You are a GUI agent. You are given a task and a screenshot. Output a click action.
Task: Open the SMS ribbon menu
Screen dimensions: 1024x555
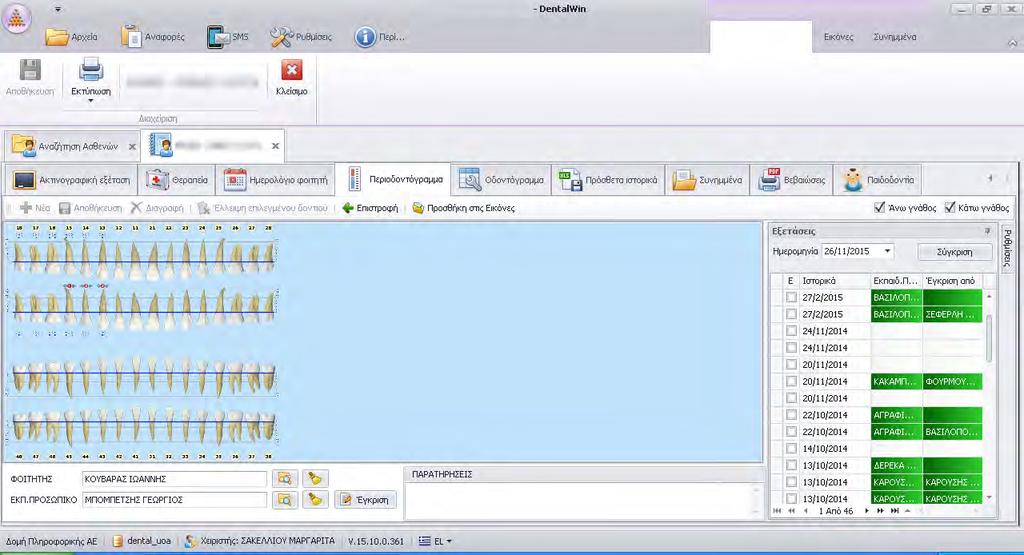(x=228, y=37)
